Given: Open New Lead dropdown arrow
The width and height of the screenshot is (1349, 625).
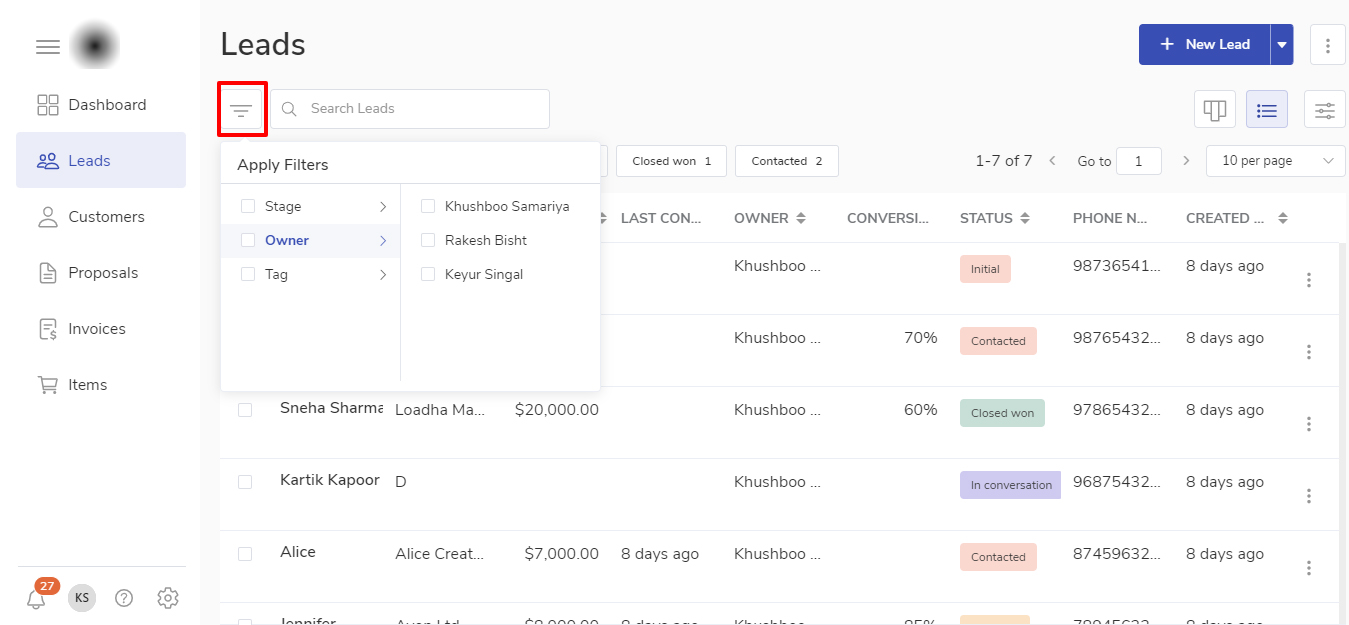Looking at the screenshot, I should click(1281, 45).
